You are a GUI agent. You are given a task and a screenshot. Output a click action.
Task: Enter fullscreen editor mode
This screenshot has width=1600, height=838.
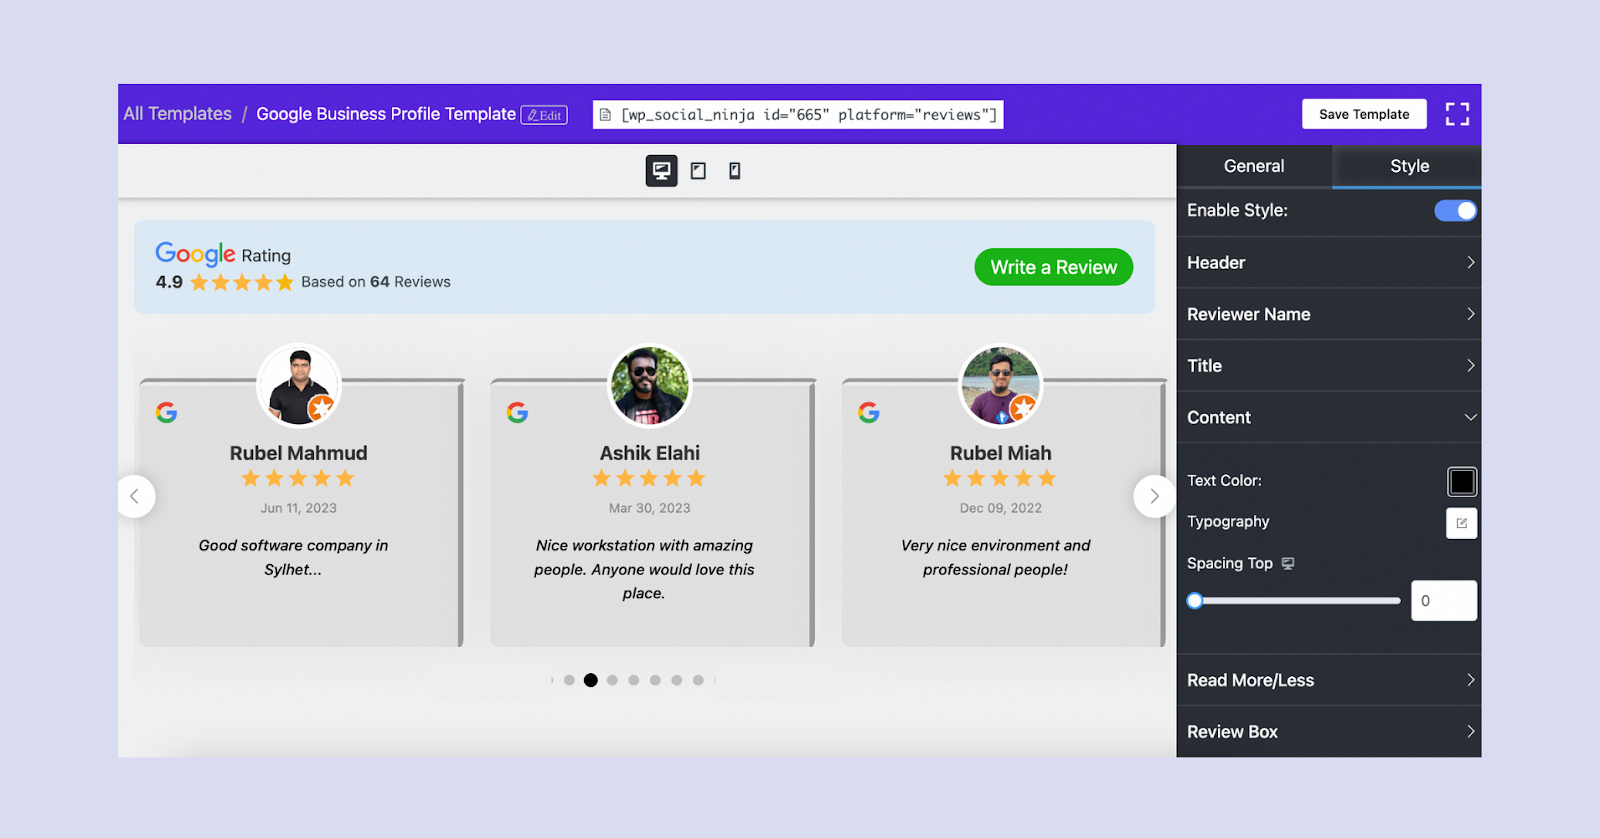coord(1457,114)
